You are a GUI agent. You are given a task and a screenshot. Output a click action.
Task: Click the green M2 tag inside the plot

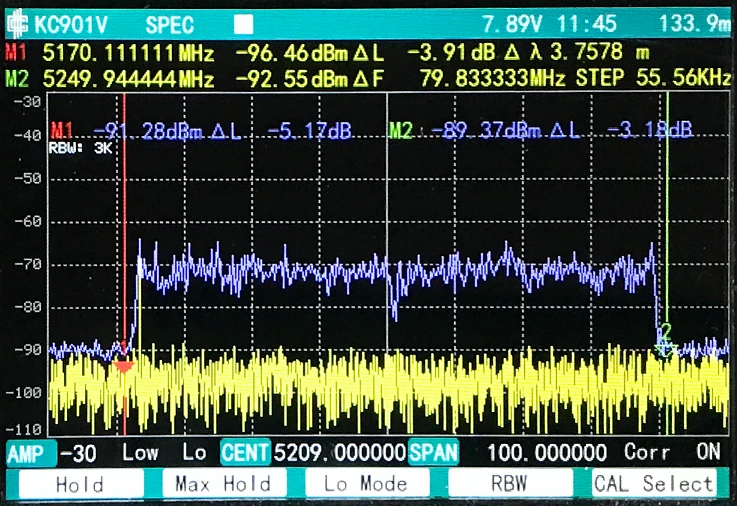tap(401, 130)
